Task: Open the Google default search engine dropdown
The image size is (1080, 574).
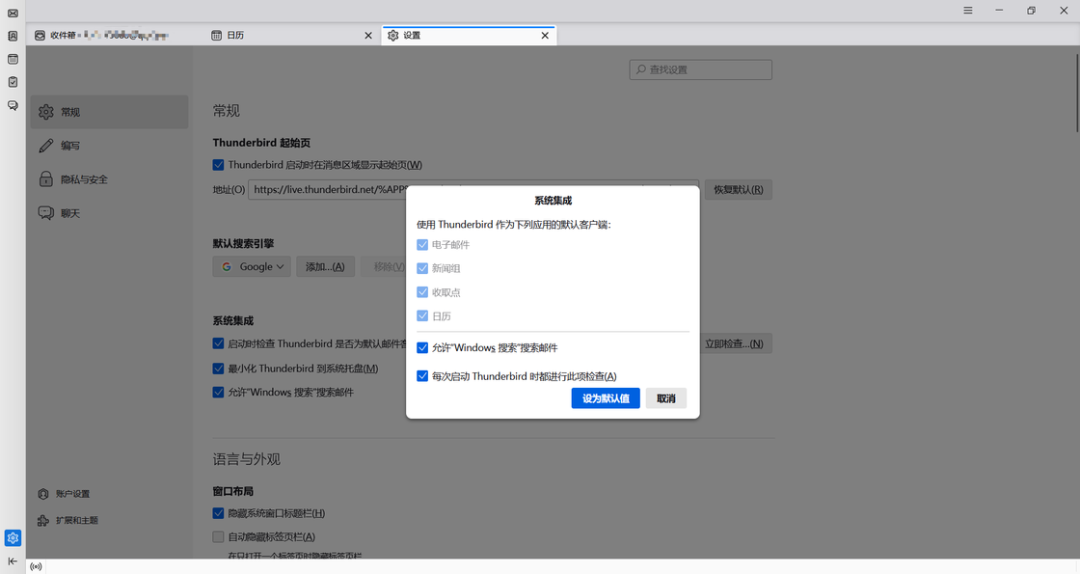Action: point(252,267)
